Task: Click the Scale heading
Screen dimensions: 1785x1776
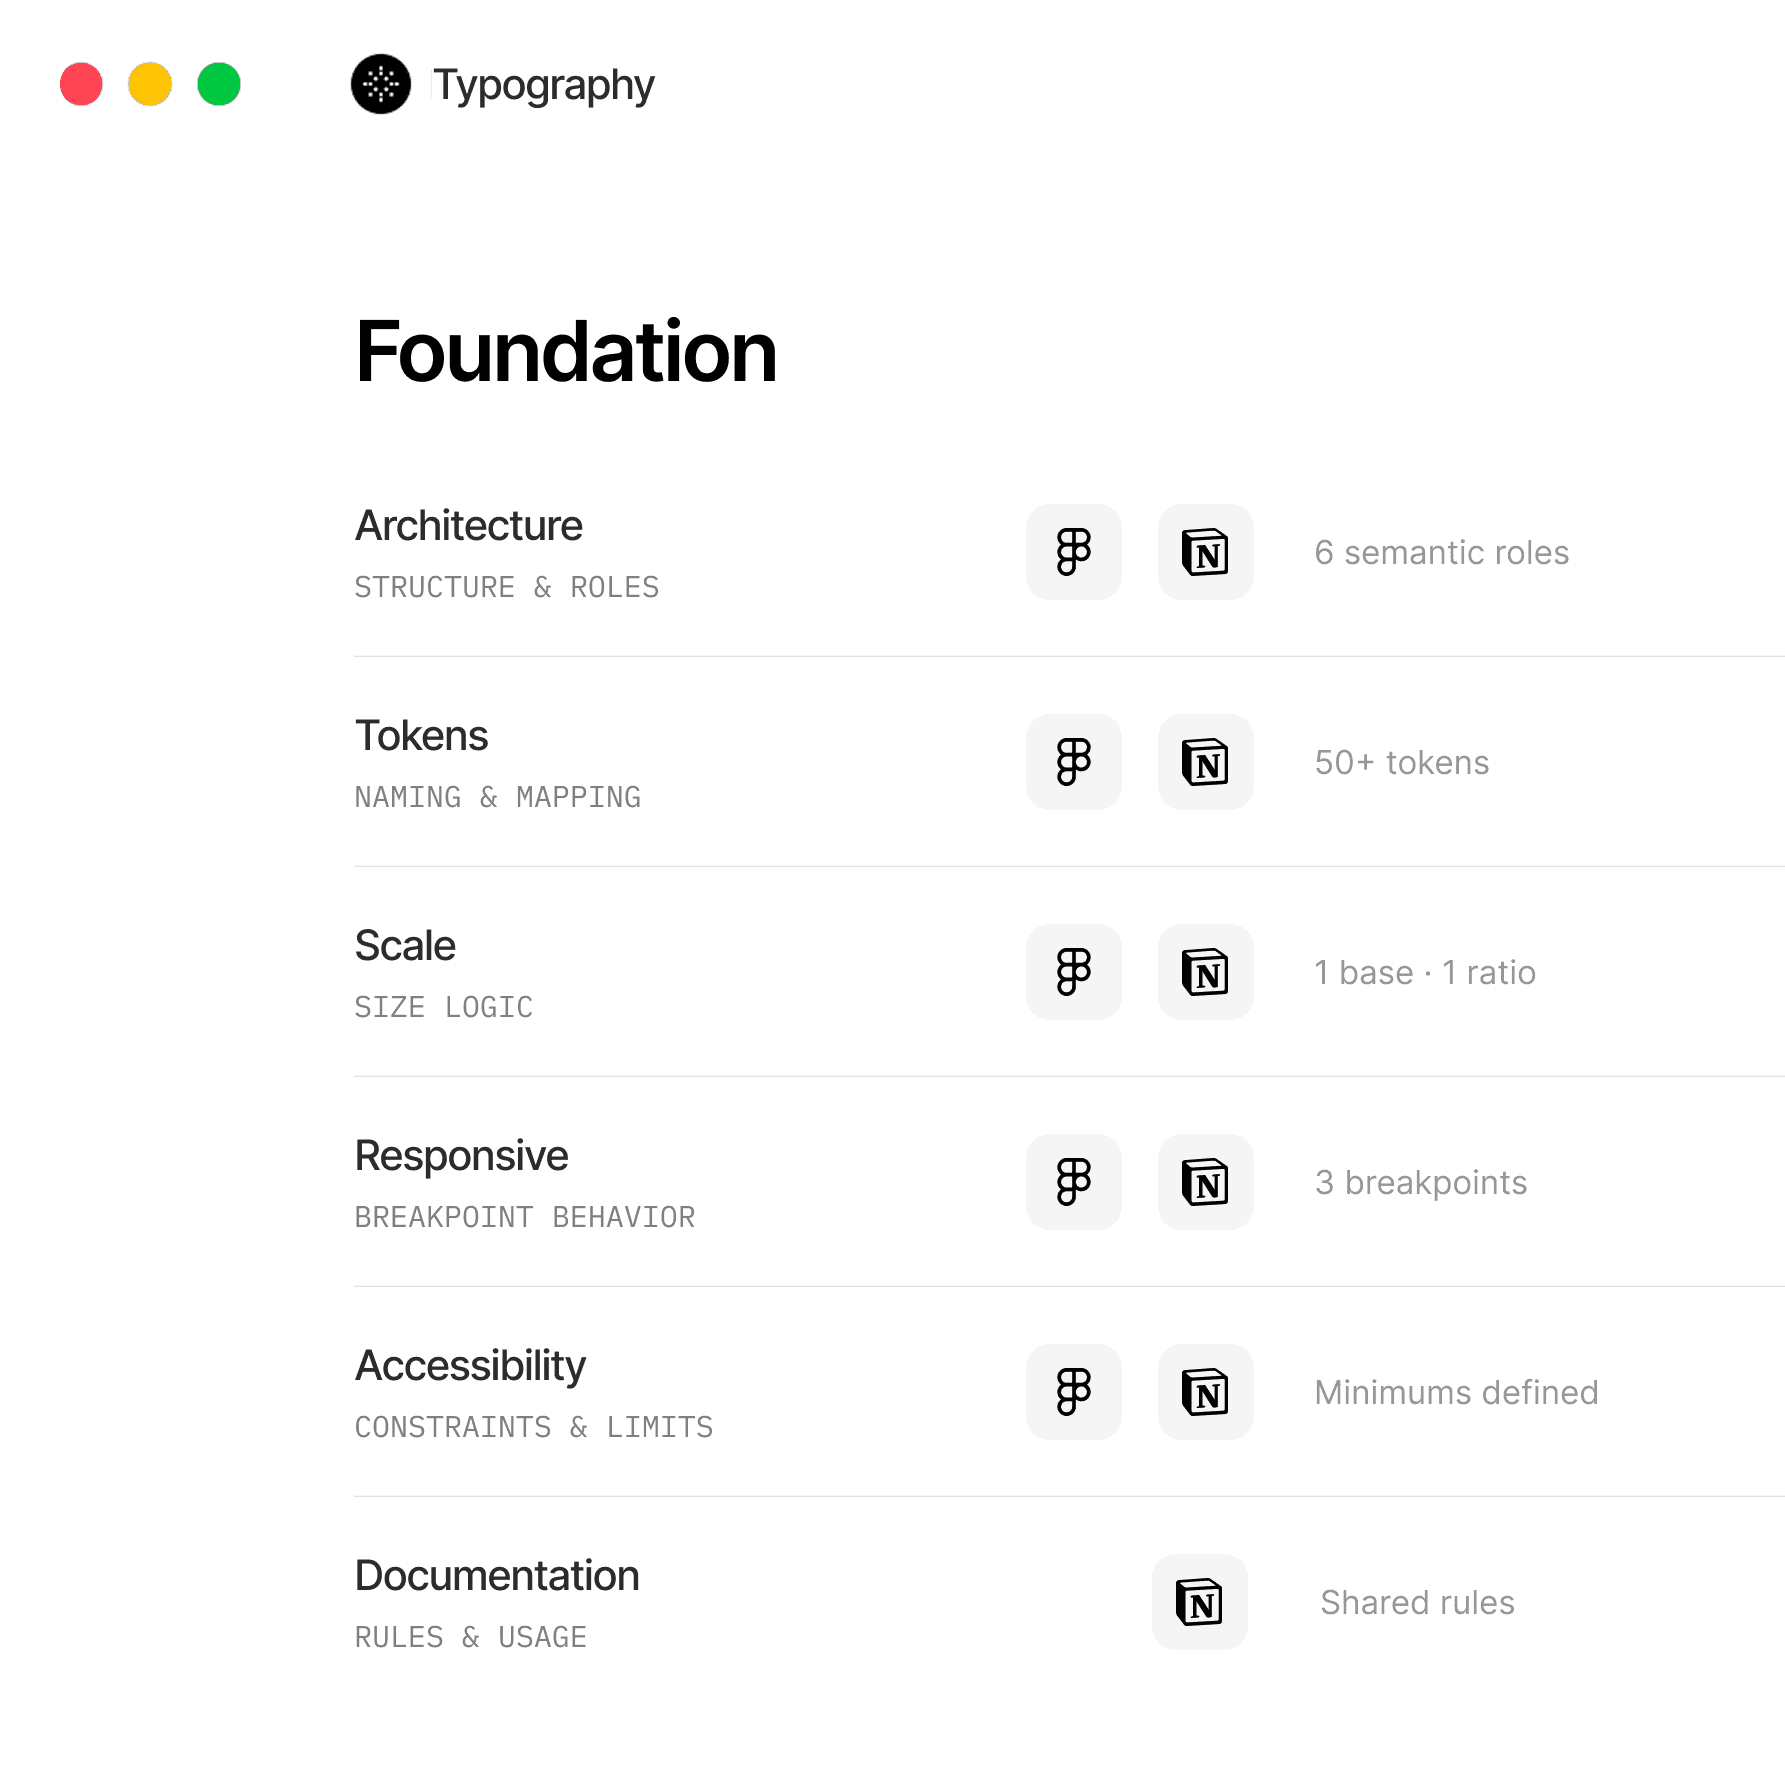Action: click(405, 946)
